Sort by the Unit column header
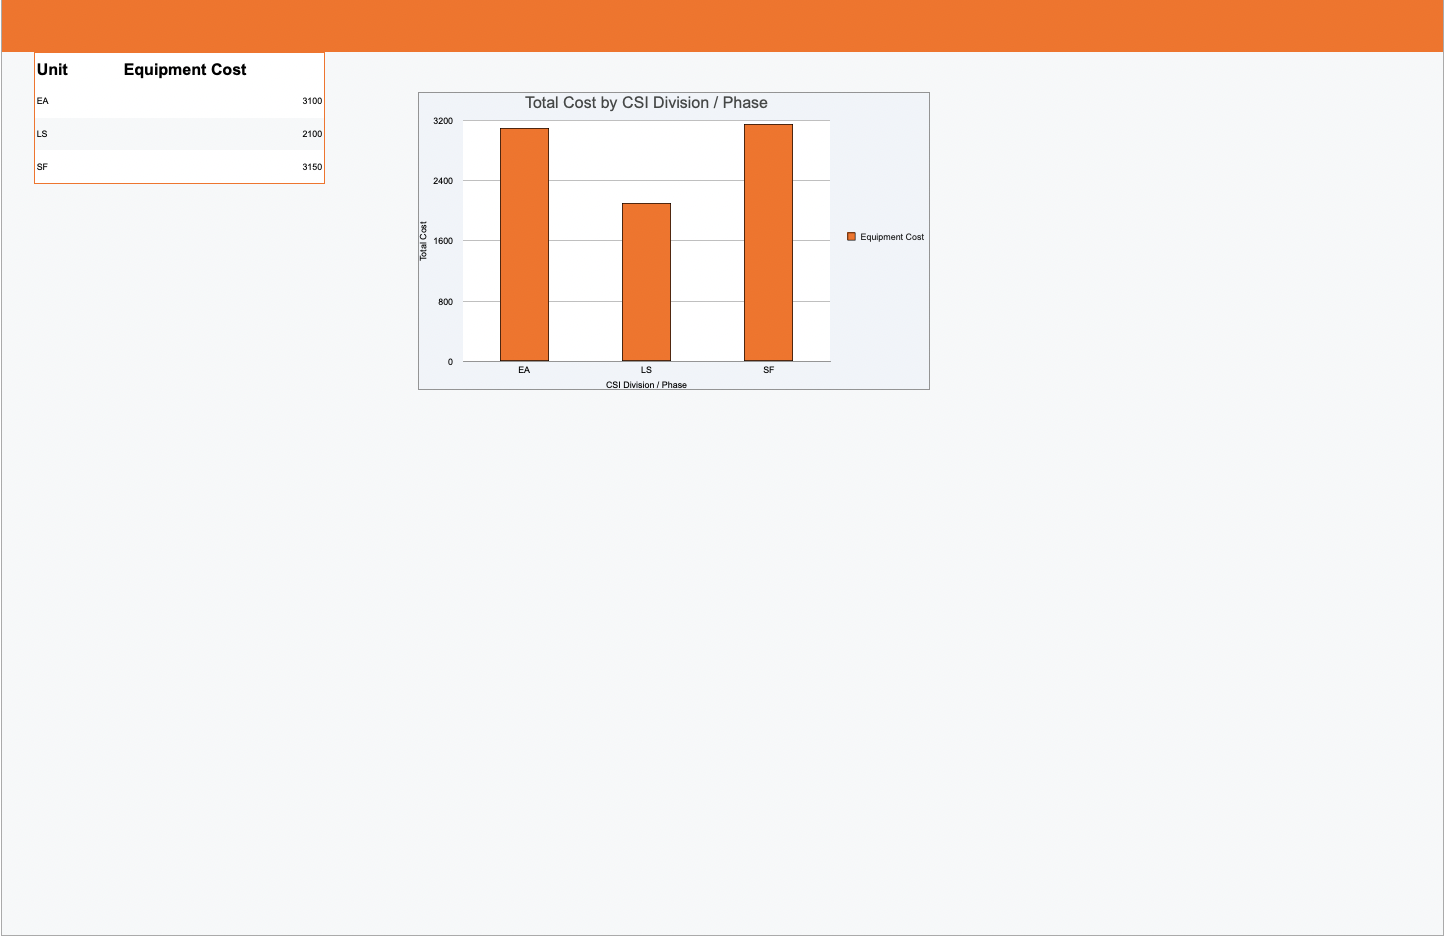Screen dimensions: 1444x940 coord(50,69)
